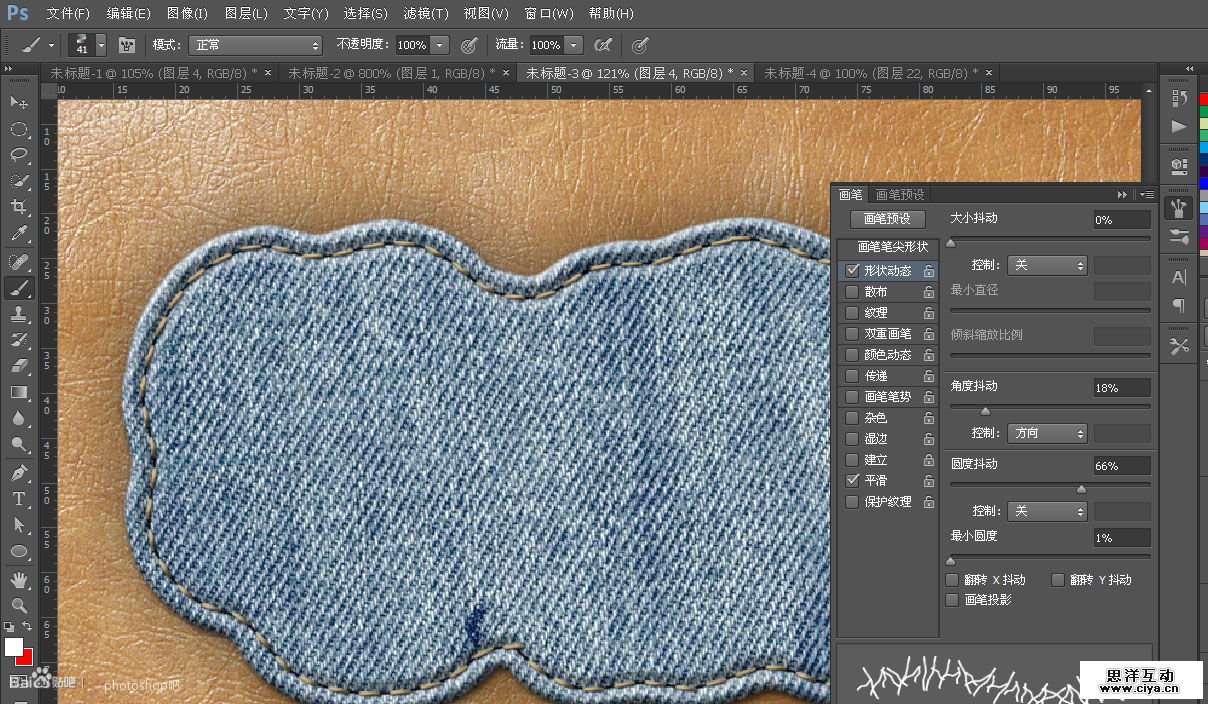This screenshot has height=704, width=1208.
Task: Expand the 不透明度 opacity arrow
Action: 440,45
